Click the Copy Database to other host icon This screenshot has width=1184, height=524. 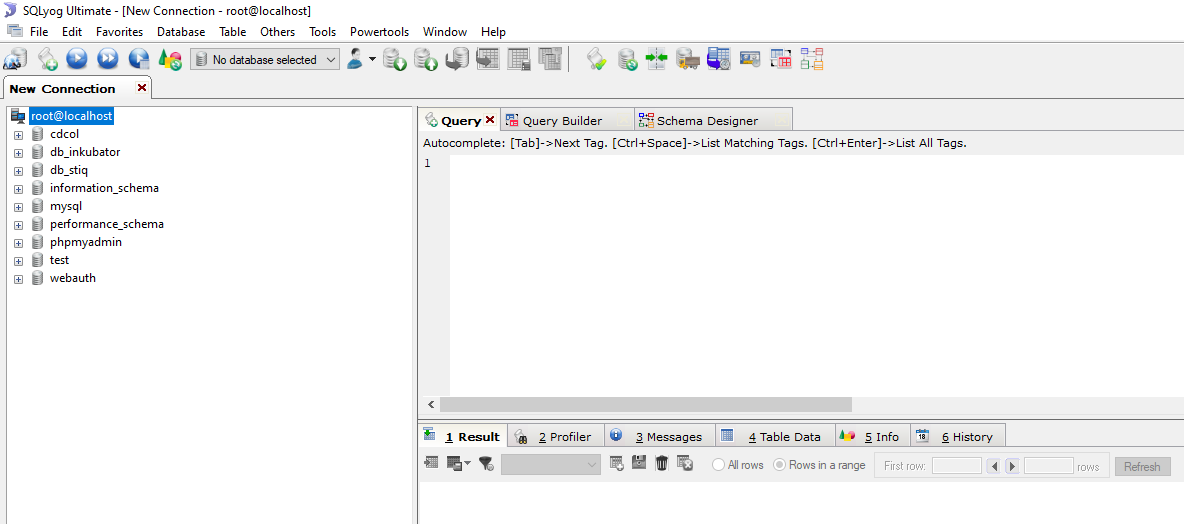tap(457, 59)
